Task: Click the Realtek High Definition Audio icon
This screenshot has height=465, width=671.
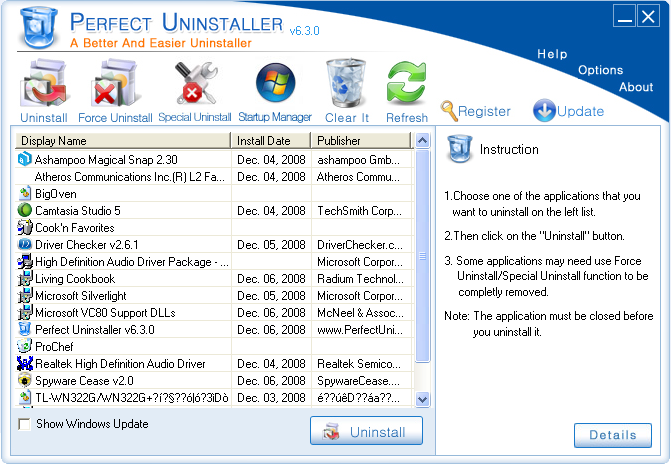Action: 25,363
